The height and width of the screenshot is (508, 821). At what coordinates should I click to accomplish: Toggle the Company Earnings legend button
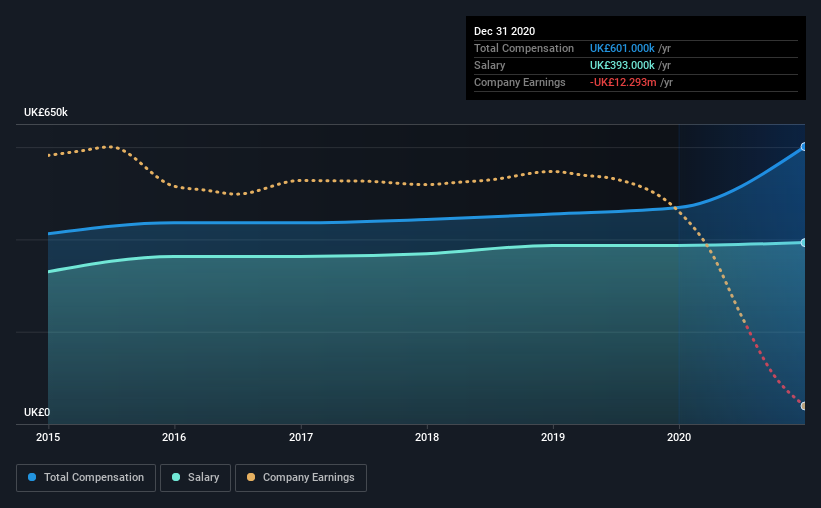301,478
